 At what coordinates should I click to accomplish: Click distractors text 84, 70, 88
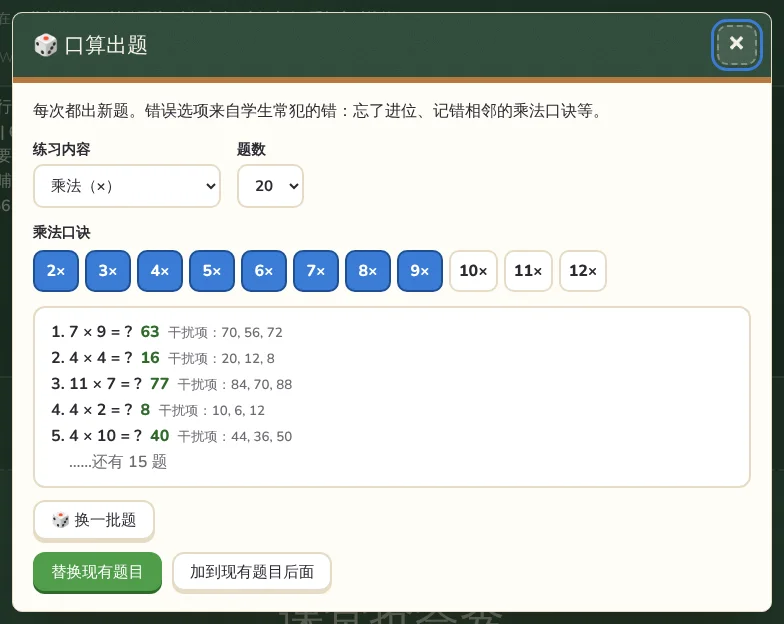[262, 384]
